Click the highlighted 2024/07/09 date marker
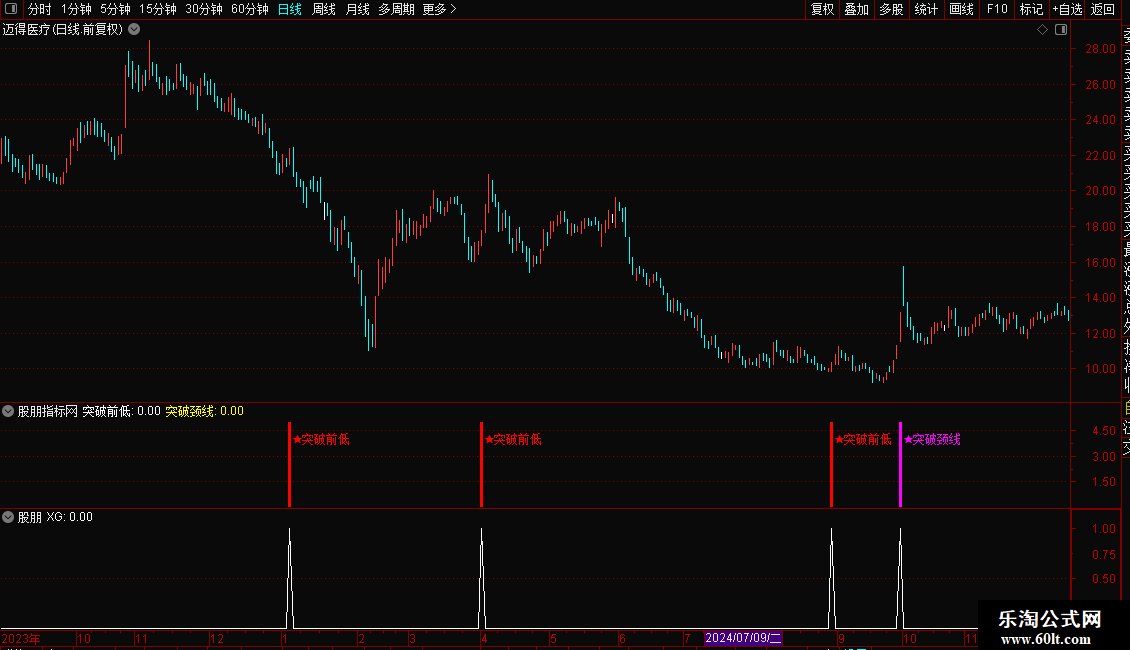1130x650 pixels. click(743, 638)
